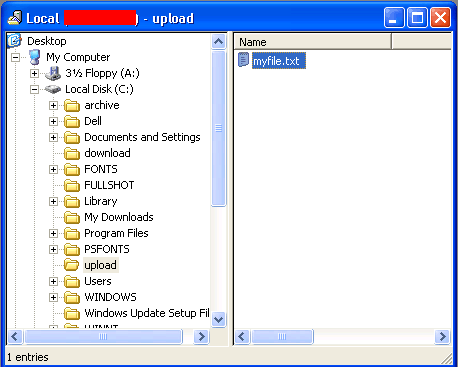
Task: Click the My Downloads folder icon
Action: click(x=72, y=217)
